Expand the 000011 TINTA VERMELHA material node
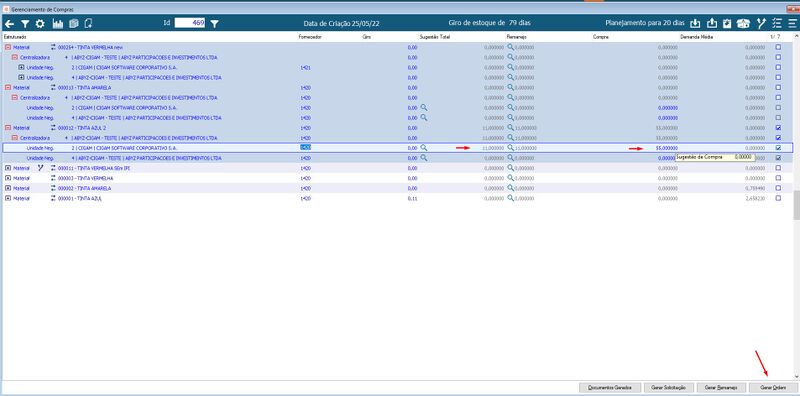This screenshot has height=396, width=800. [x=8, y=168]
